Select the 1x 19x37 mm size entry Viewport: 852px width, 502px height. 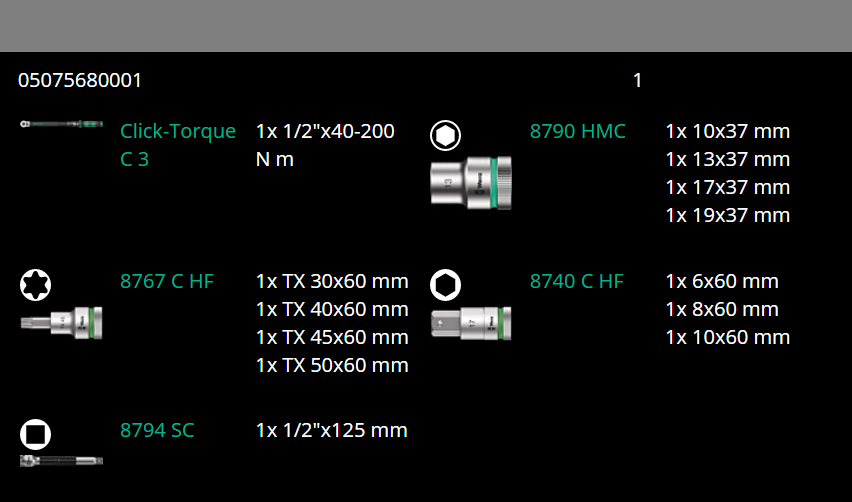727,215
